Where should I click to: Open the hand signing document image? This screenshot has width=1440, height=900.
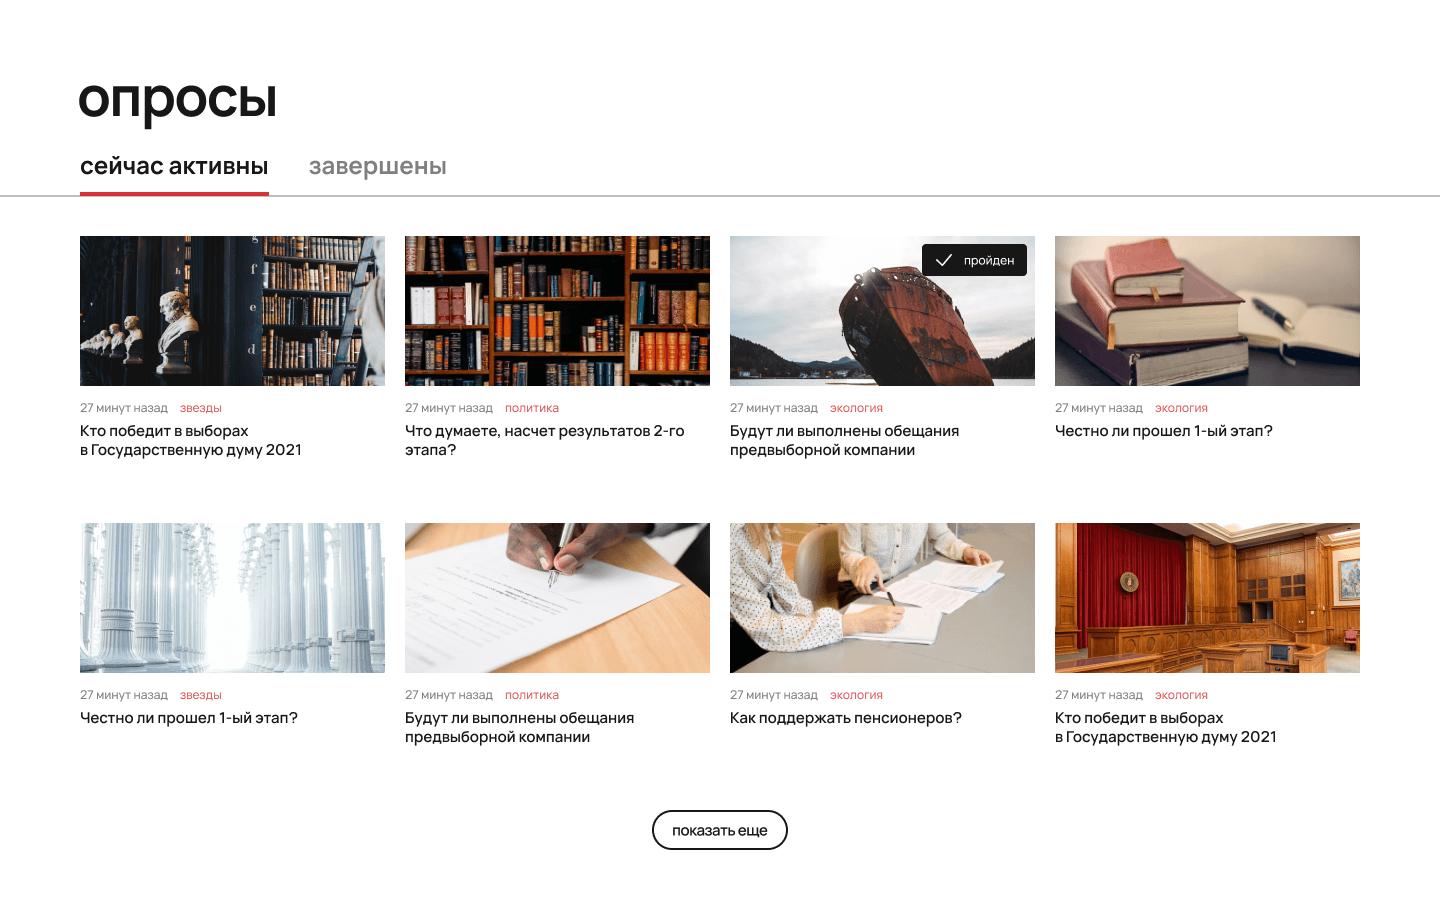(x=557, y=598)
